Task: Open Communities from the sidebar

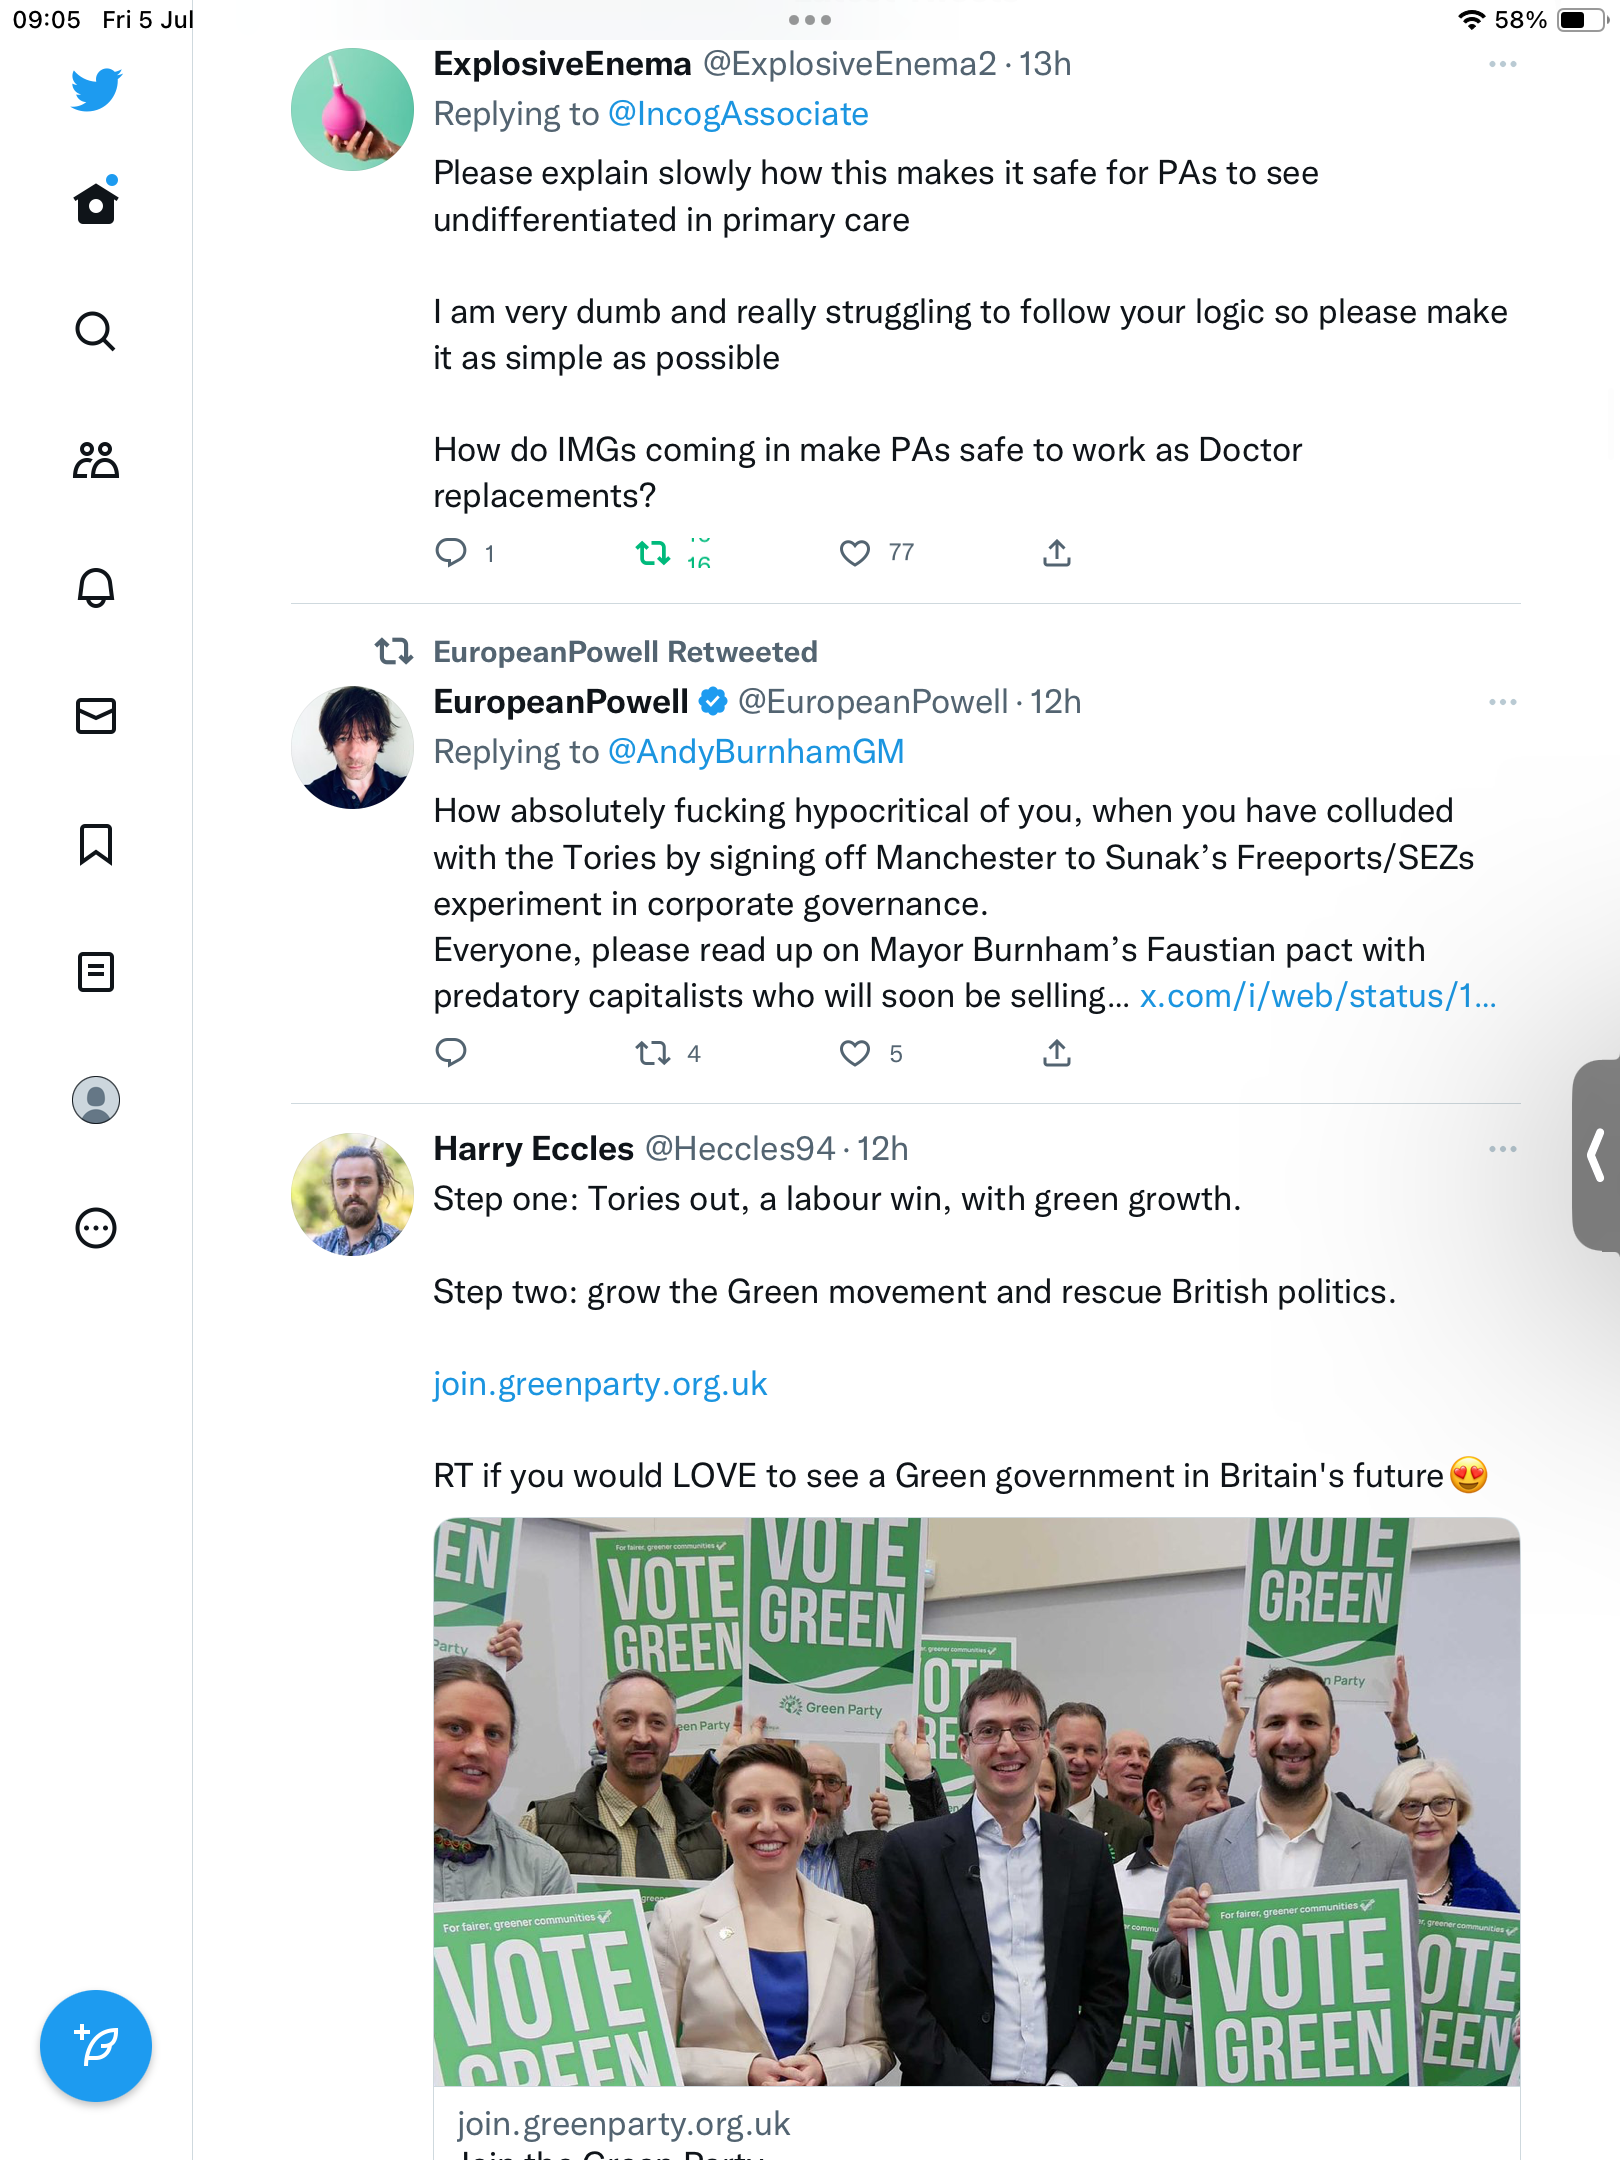Action: tap(96, 460)
